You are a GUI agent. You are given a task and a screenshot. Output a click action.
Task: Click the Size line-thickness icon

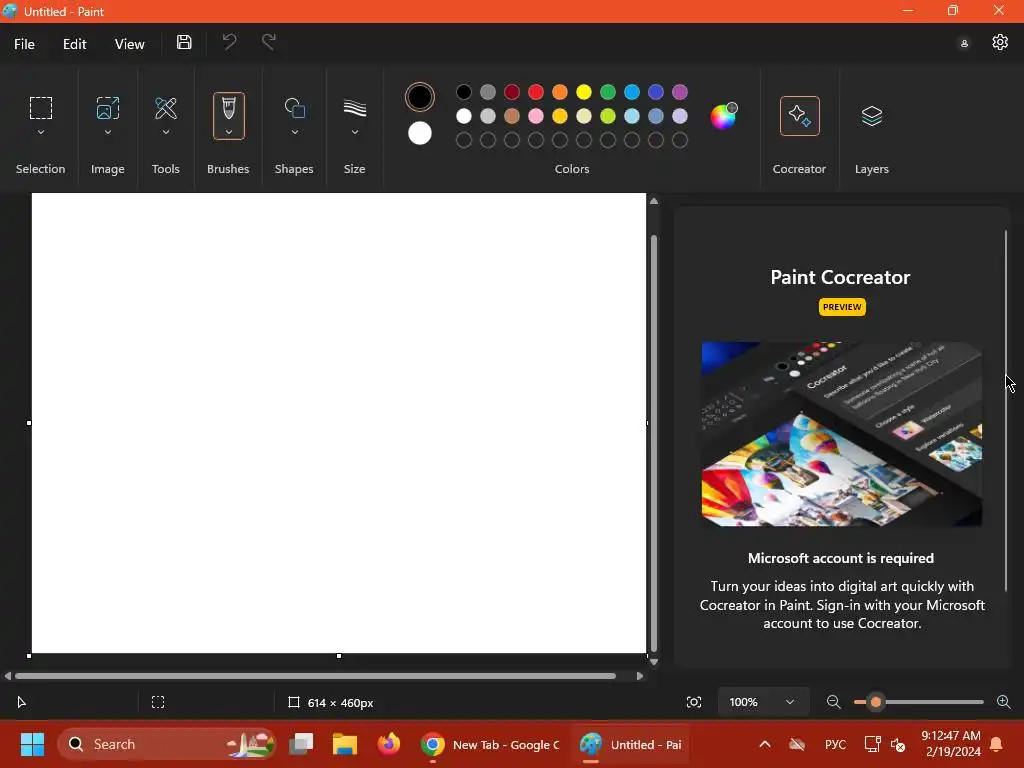pos(355,108)
